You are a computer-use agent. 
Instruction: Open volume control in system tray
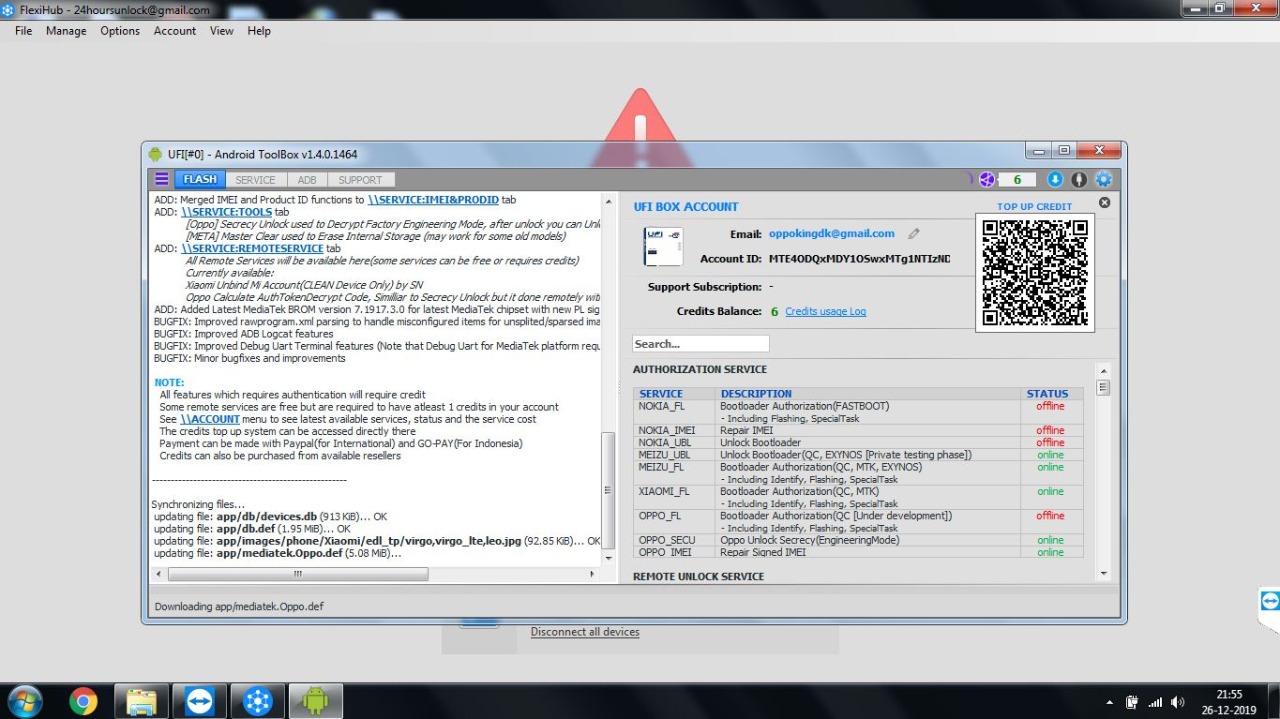1178,702
